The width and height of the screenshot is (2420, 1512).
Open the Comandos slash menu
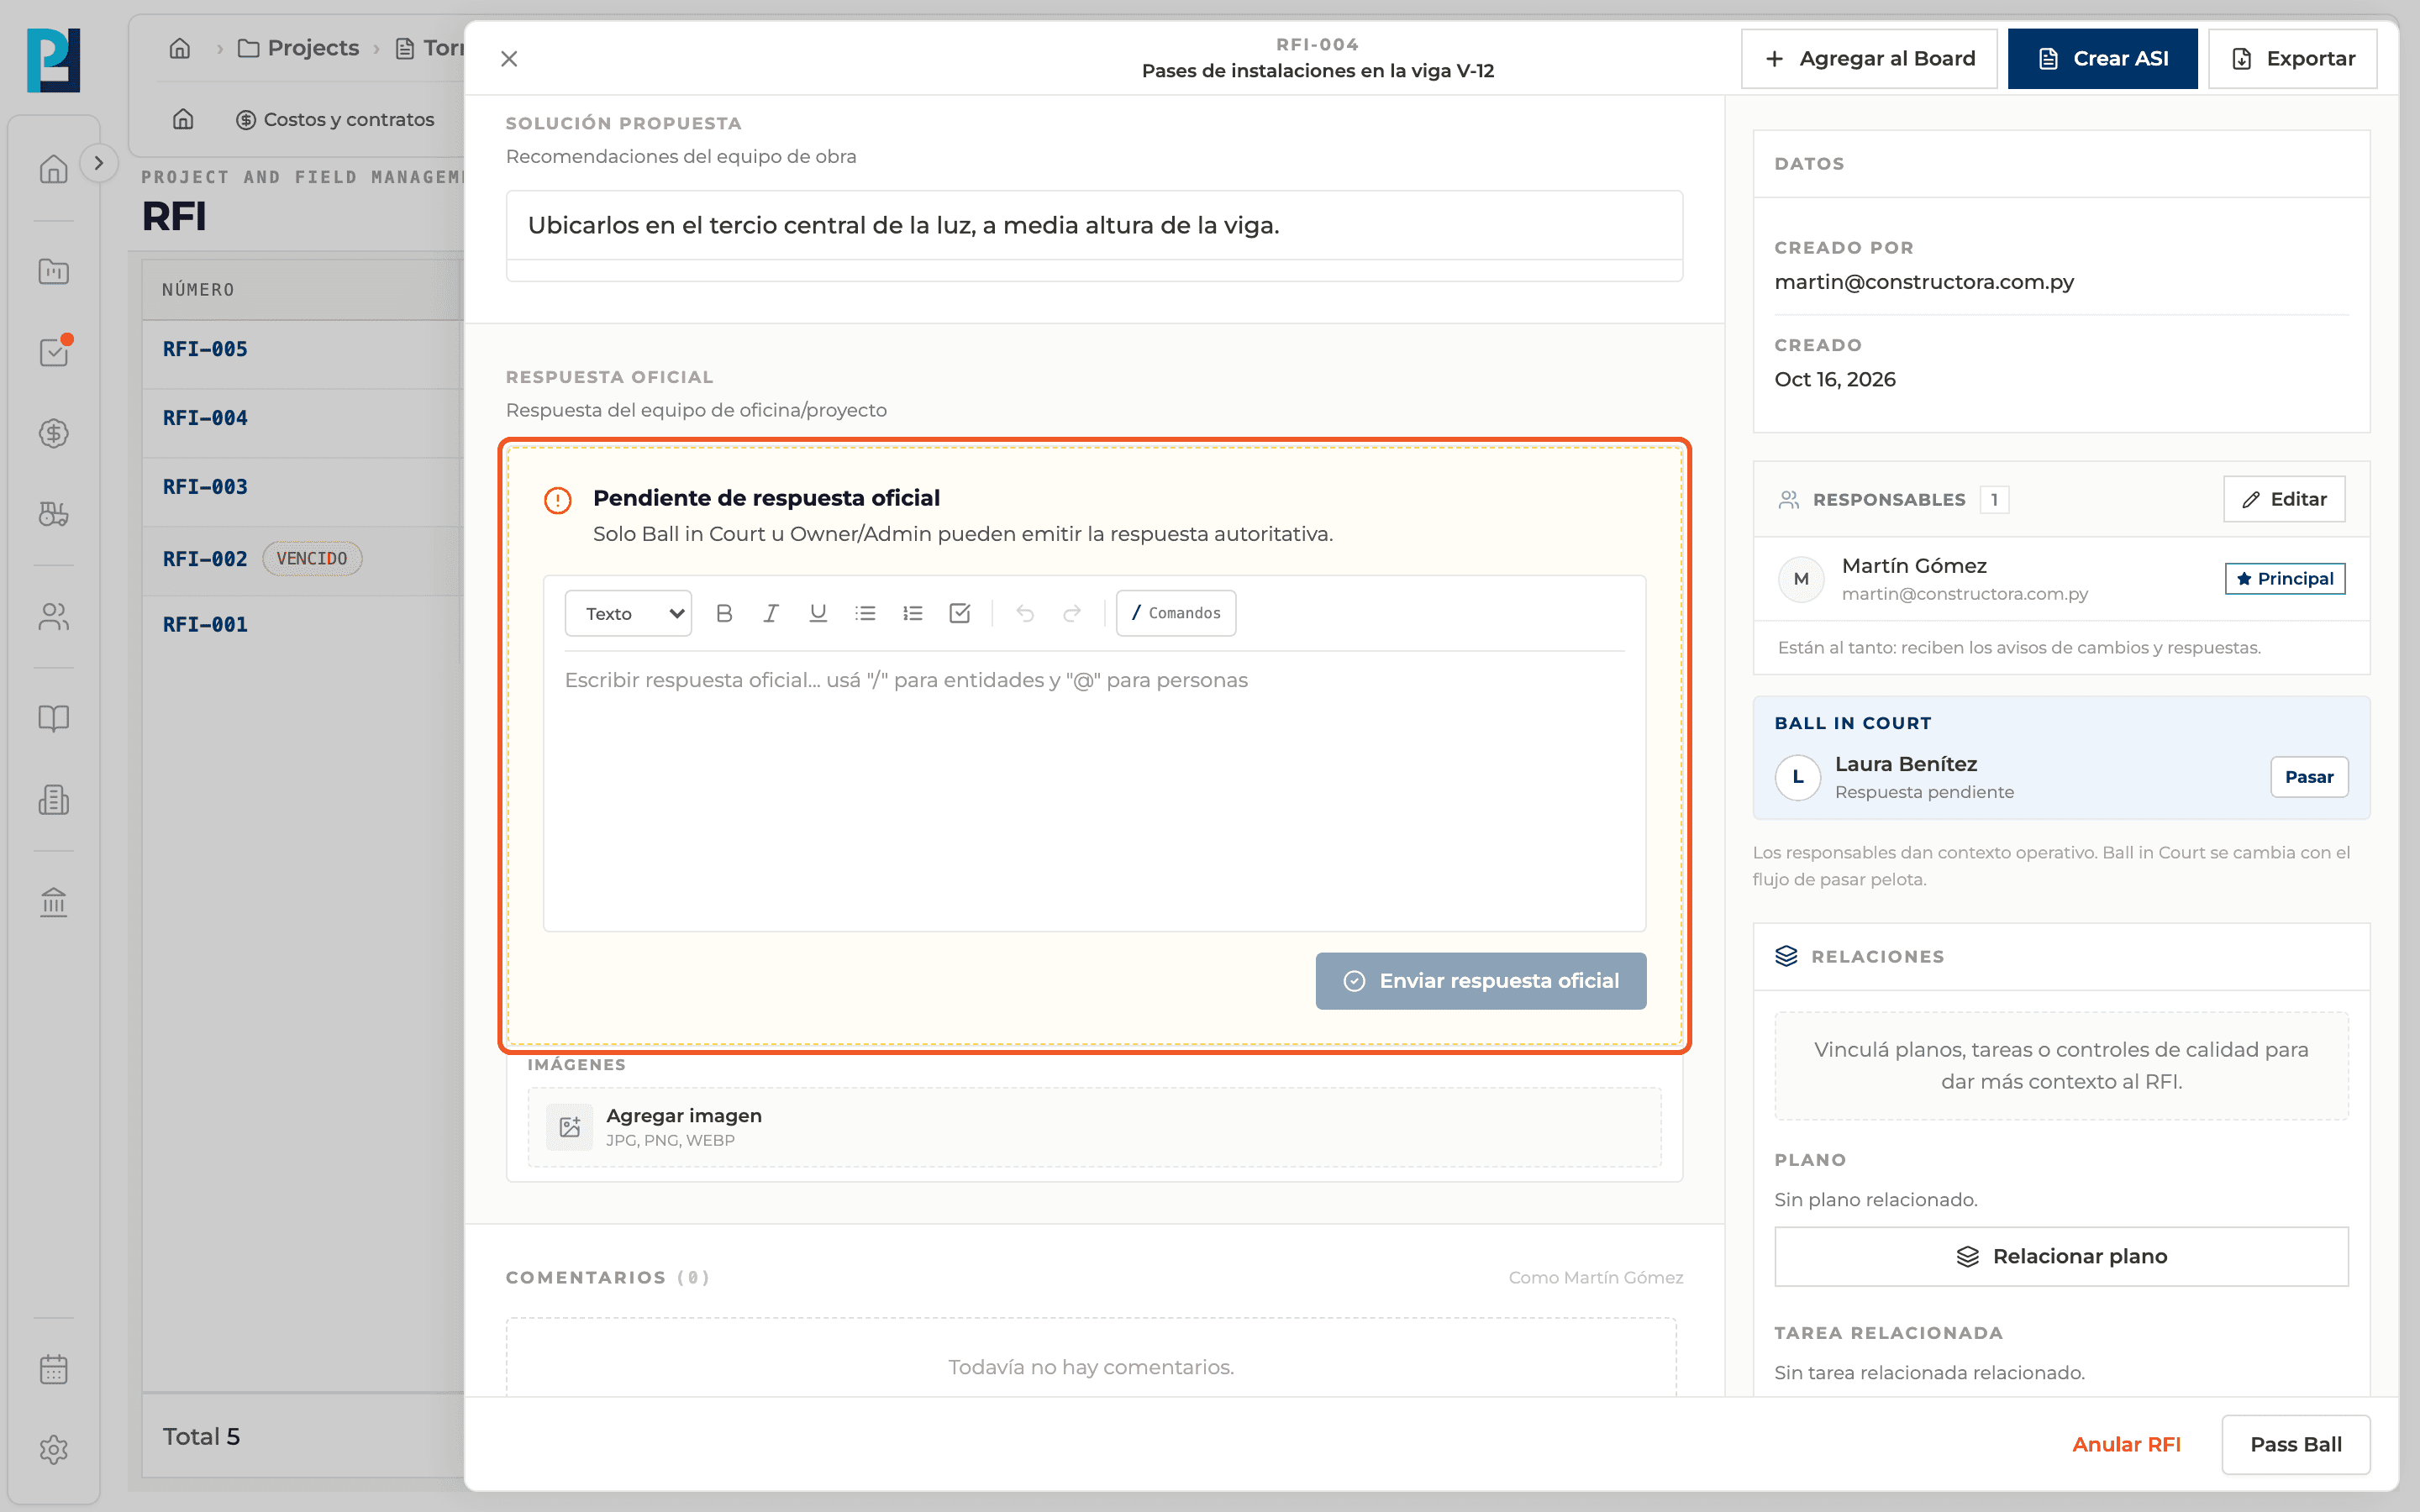[1176, 613]
